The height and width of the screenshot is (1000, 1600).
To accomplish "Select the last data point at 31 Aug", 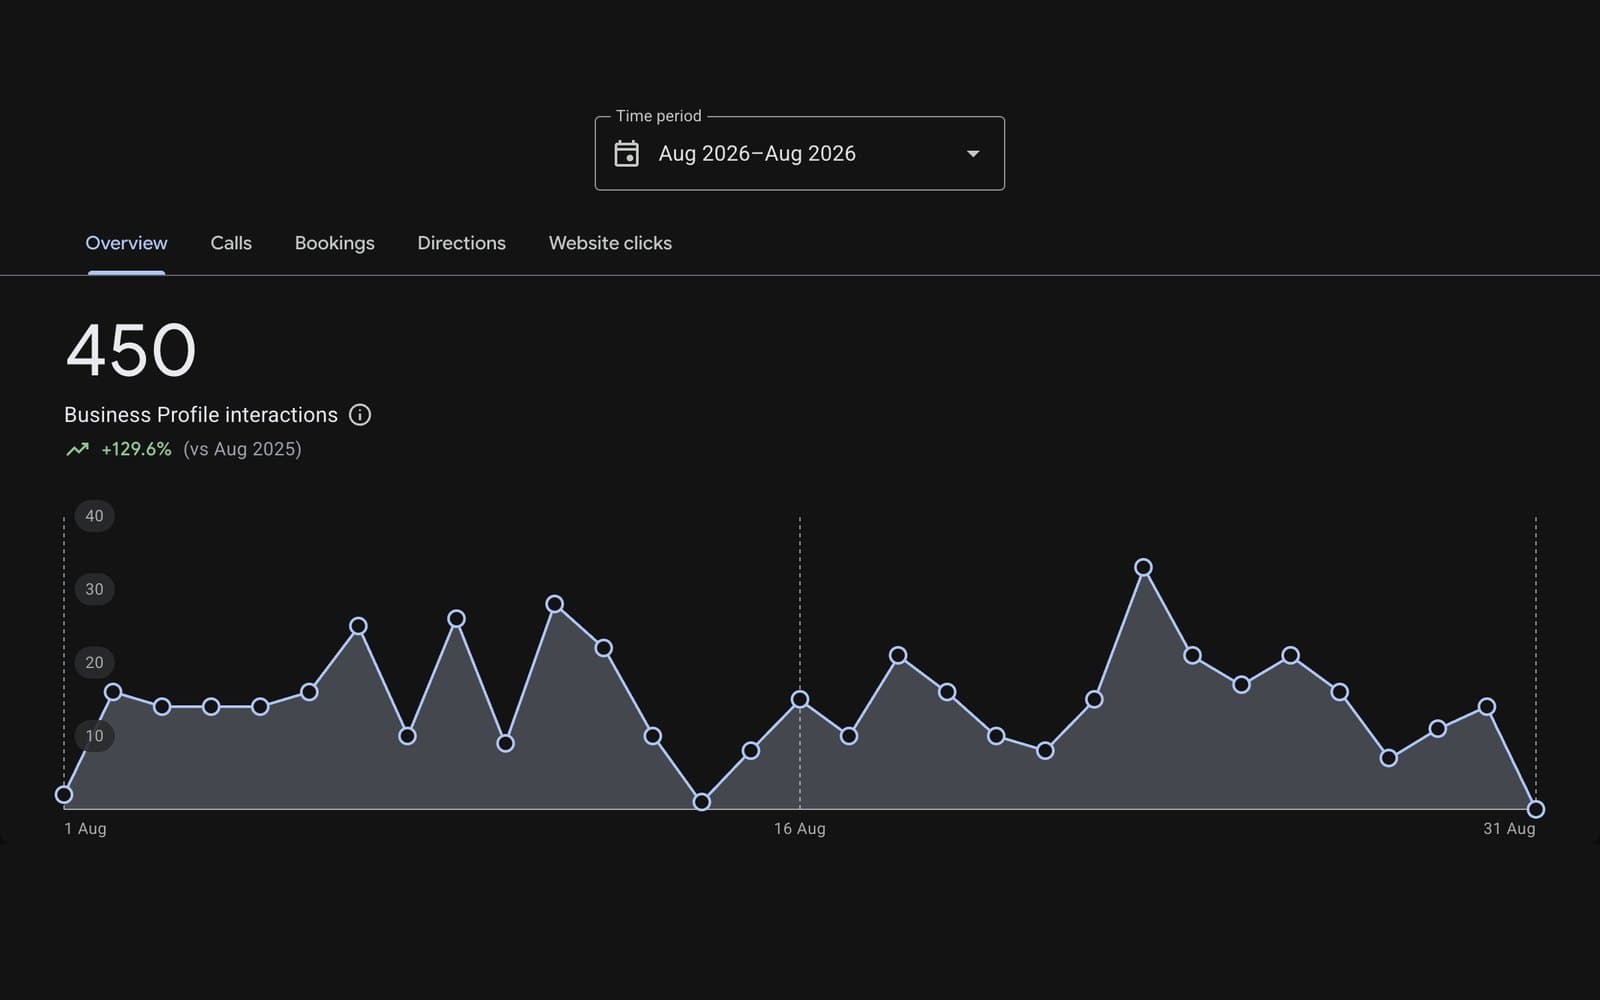I will (1536, 809).
